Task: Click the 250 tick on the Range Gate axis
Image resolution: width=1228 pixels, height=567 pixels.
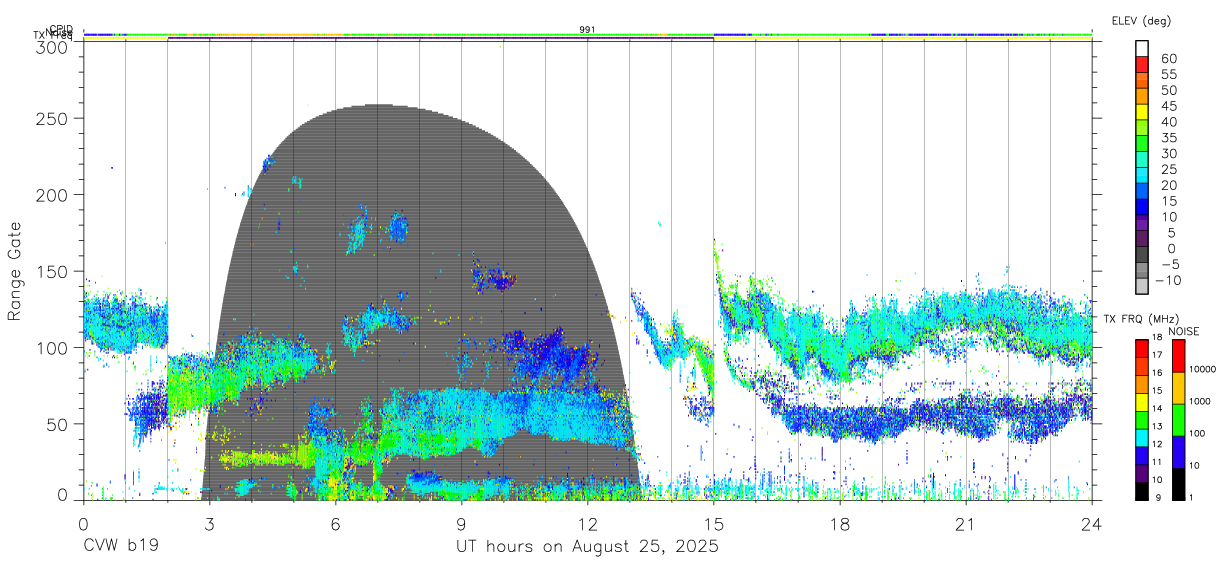Action: (x=53, y=118)
